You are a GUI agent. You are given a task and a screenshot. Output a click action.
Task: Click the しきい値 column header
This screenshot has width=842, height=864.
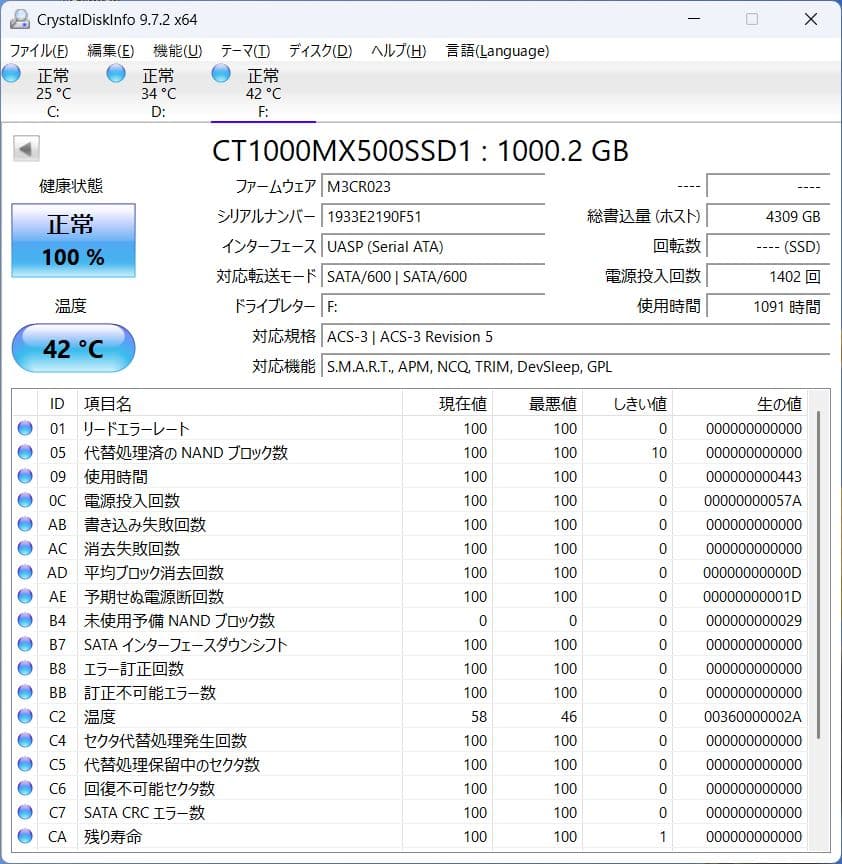[x=628, y=403]
